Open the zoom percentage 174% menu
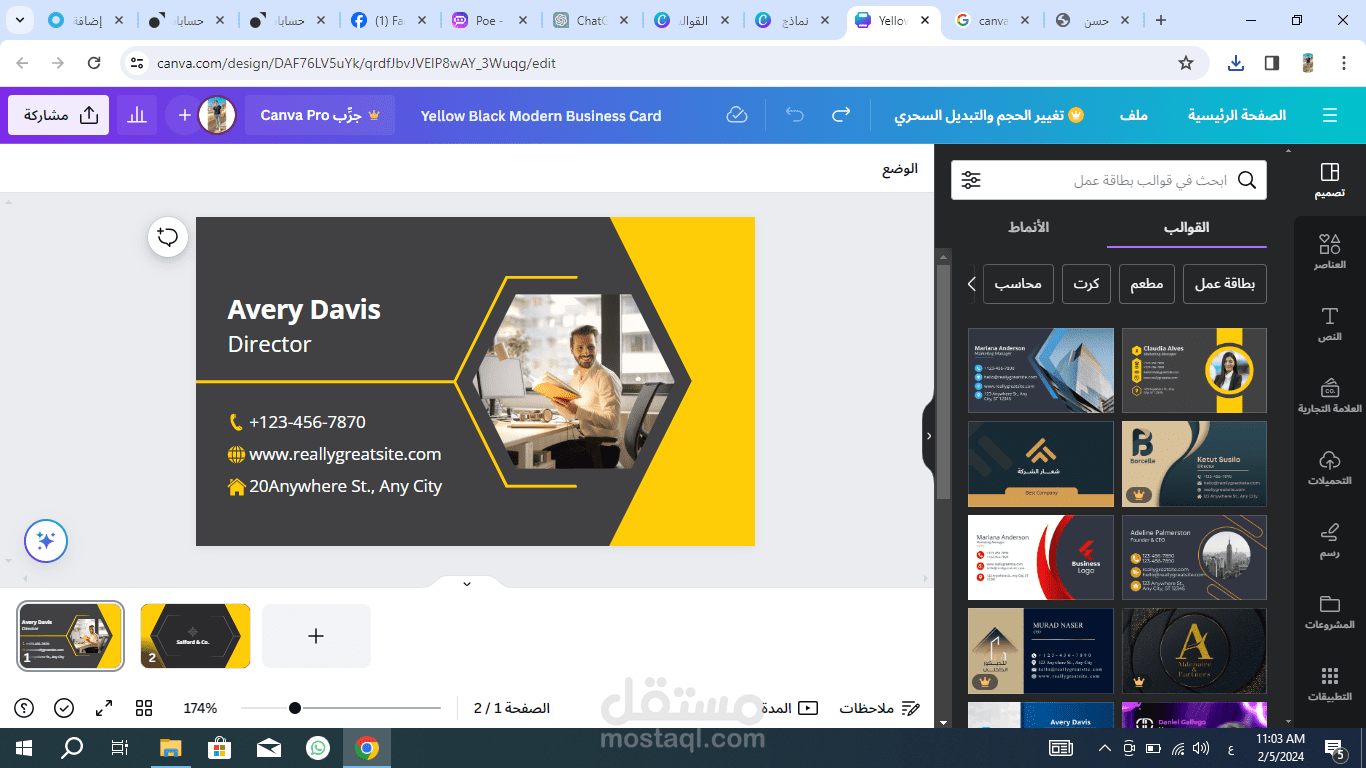Screen dimensions: 1366x768 click(200, 708)
